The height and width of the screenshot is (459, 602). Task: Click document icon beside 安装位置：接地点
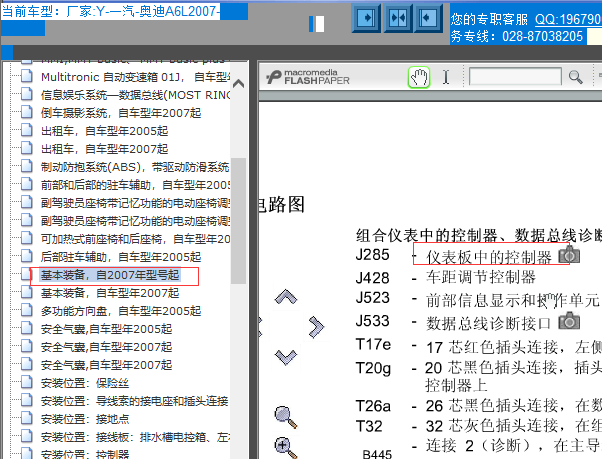[26, 418]
